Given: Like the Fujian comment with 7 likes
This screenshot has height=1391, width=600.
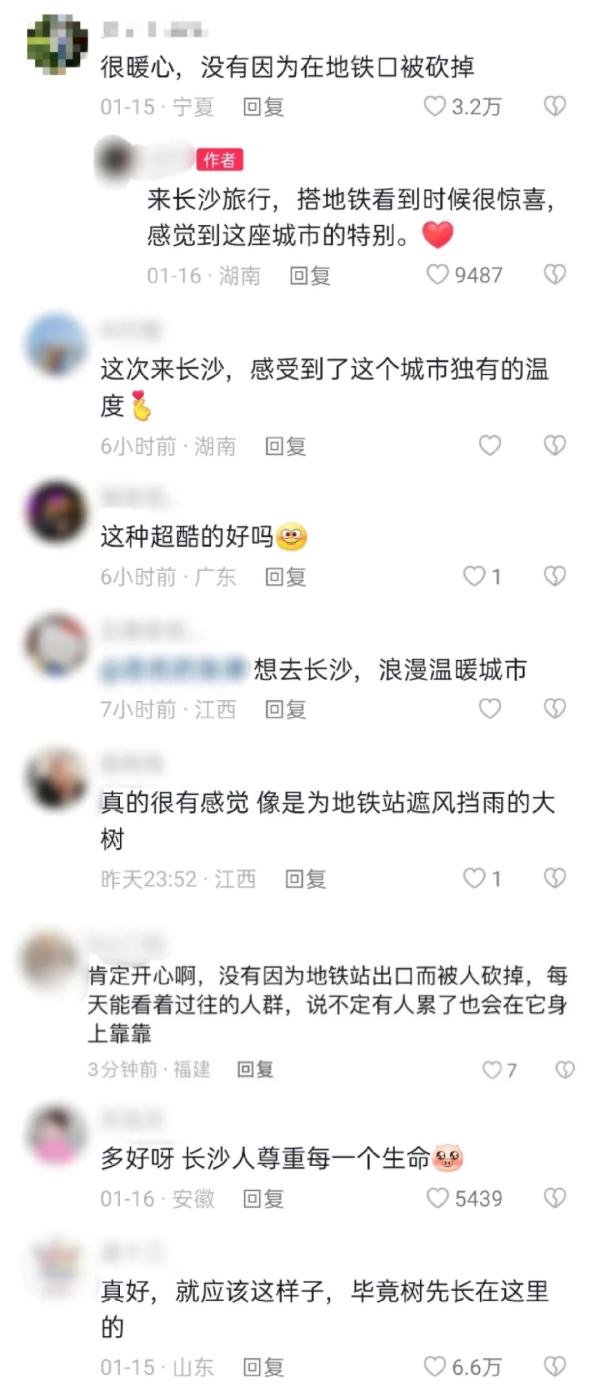Looking at the screenshot, I should (x=492, y=1070).
